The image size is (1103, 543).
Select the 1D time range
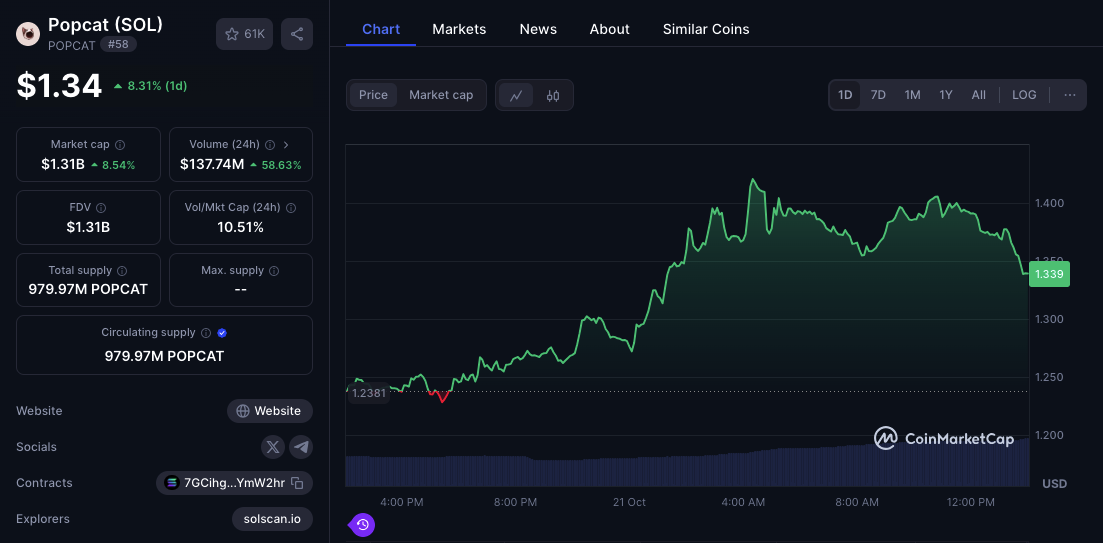pos(846,95)
